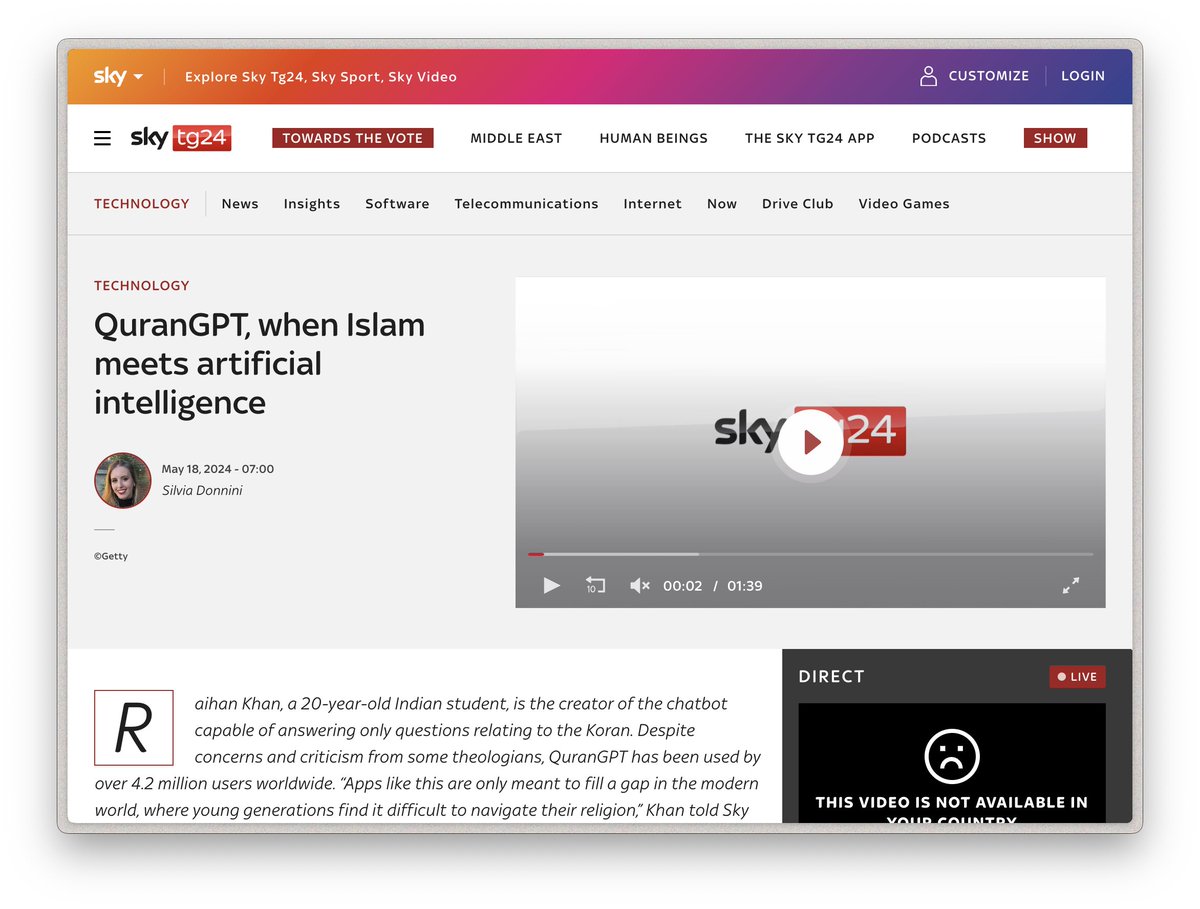Image resolution: width=1200 pixels, height=909 pixels.
Task: Click the LOGIN button
Action: 1083,75
